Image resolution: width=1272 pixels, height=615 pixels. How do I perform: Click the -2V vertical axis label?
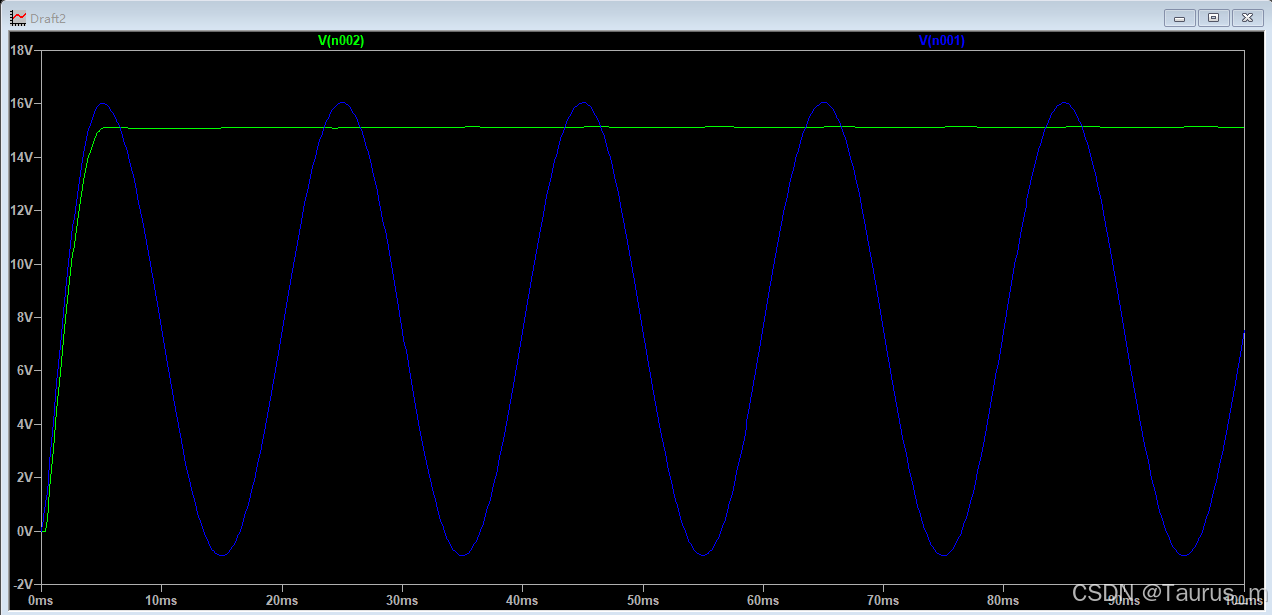[x=23, y=584]
